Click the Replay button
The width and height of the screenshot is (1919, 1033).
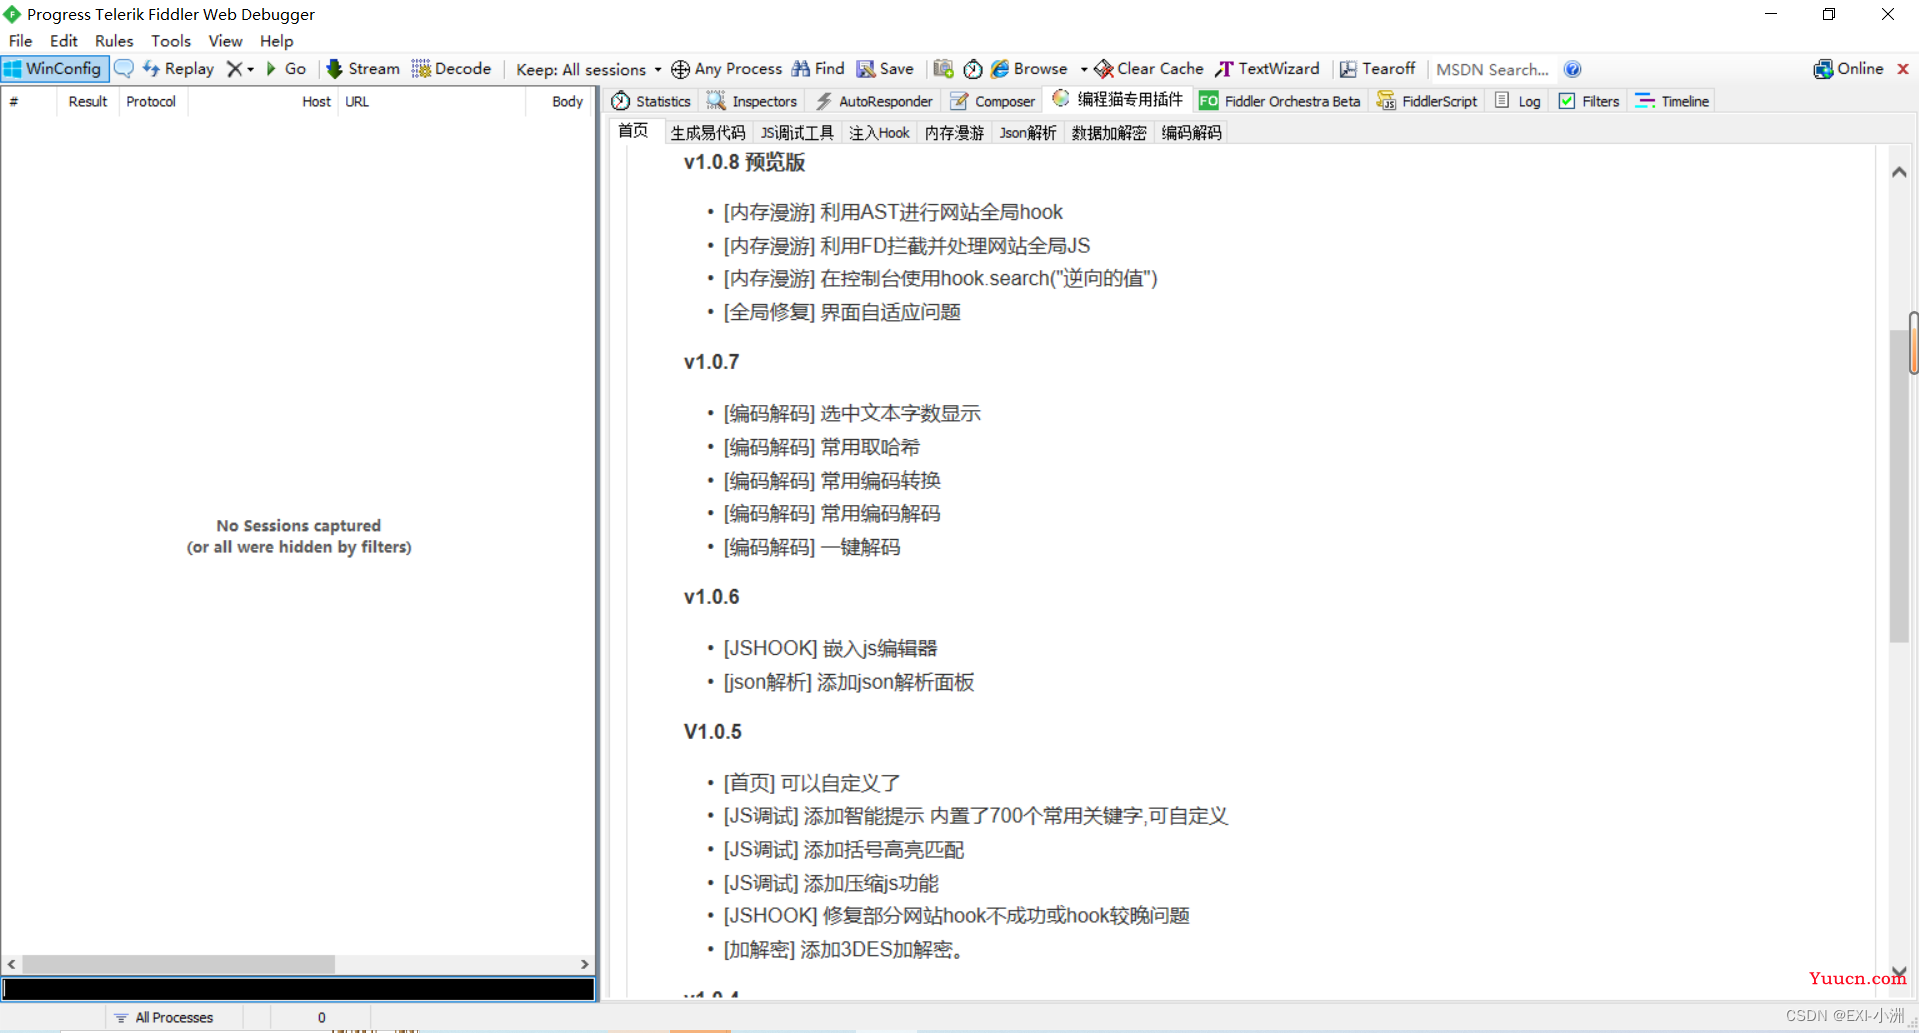178,69
